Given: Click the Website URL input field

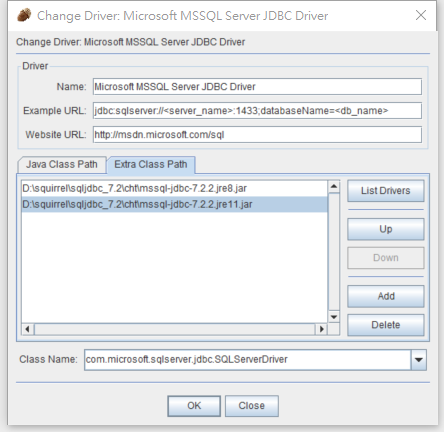Looking at the screenshot, I should (257, 135).
